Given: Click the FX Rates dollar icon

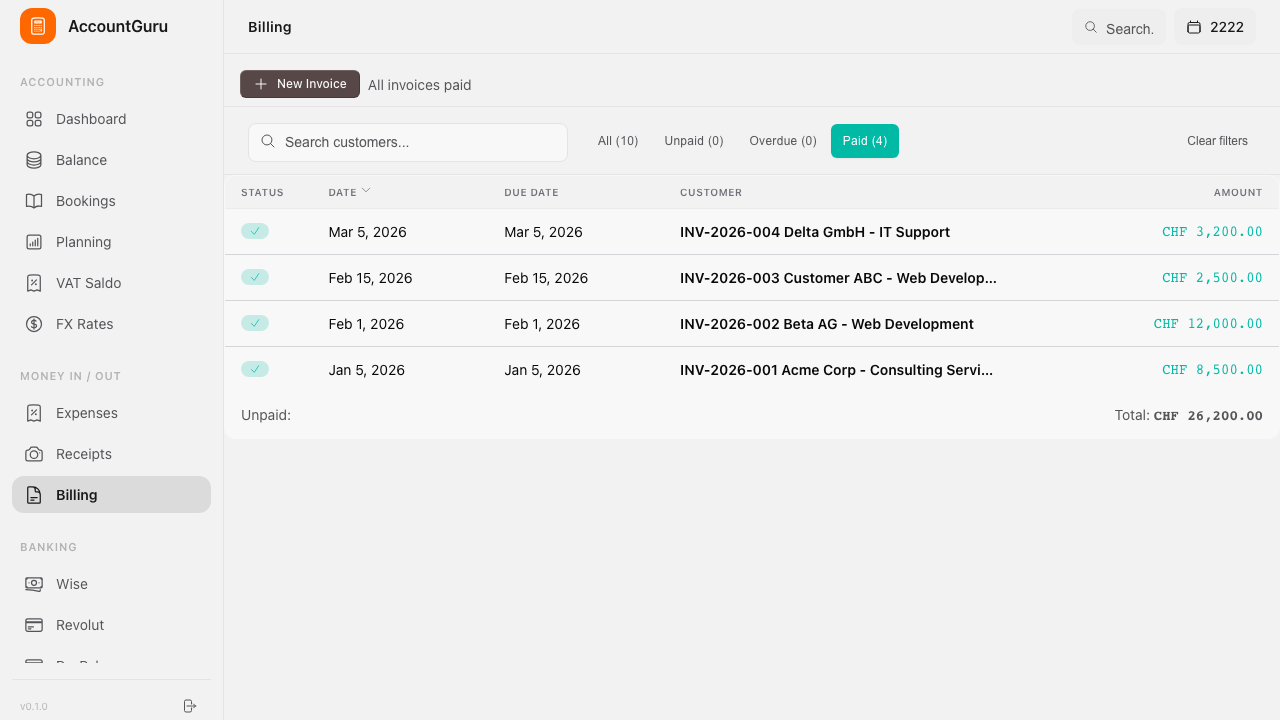Looking at the screenshot, I should pos(34,324).
